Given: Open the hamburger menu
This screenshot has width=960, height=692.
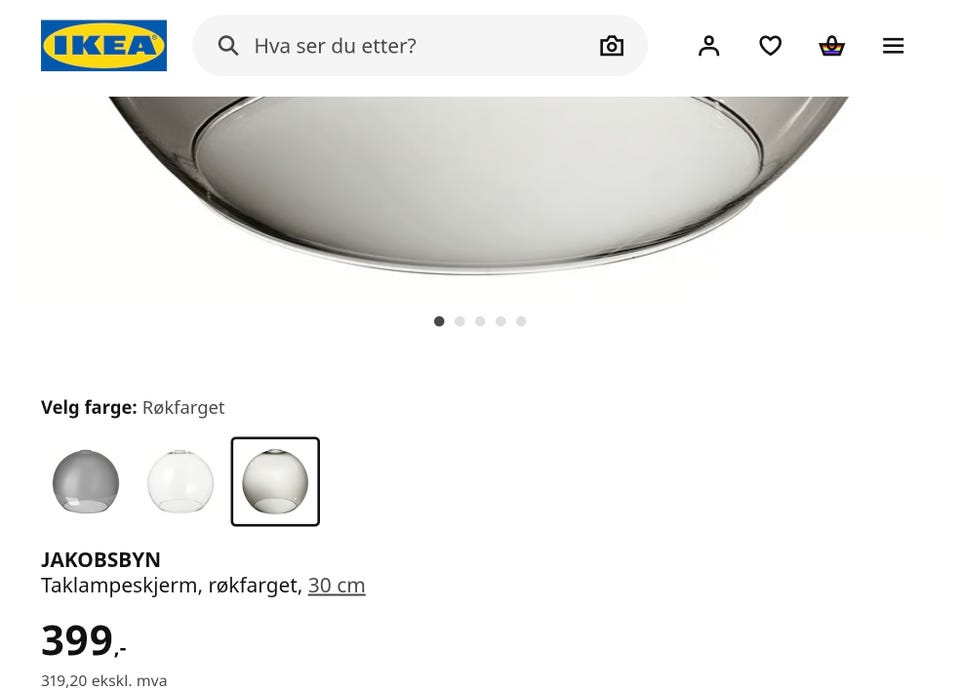Looking at the screenshot, I should point(893,46).
